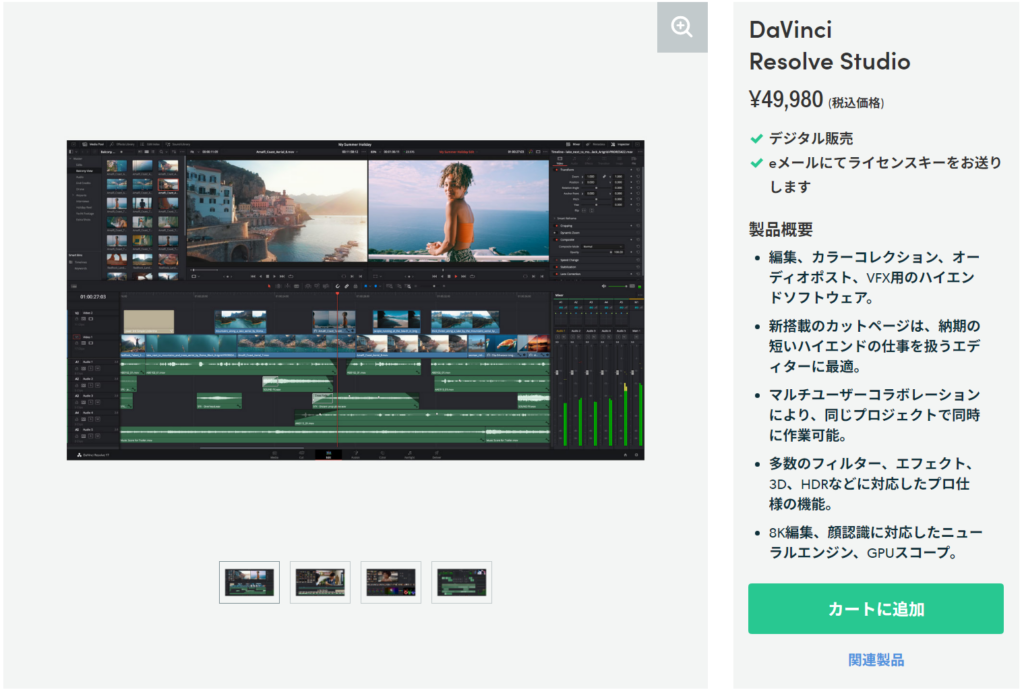This screenshot has height=692, width=1024.
Task: Select the fourth product thumbnail
Action: tap(461, 582)
